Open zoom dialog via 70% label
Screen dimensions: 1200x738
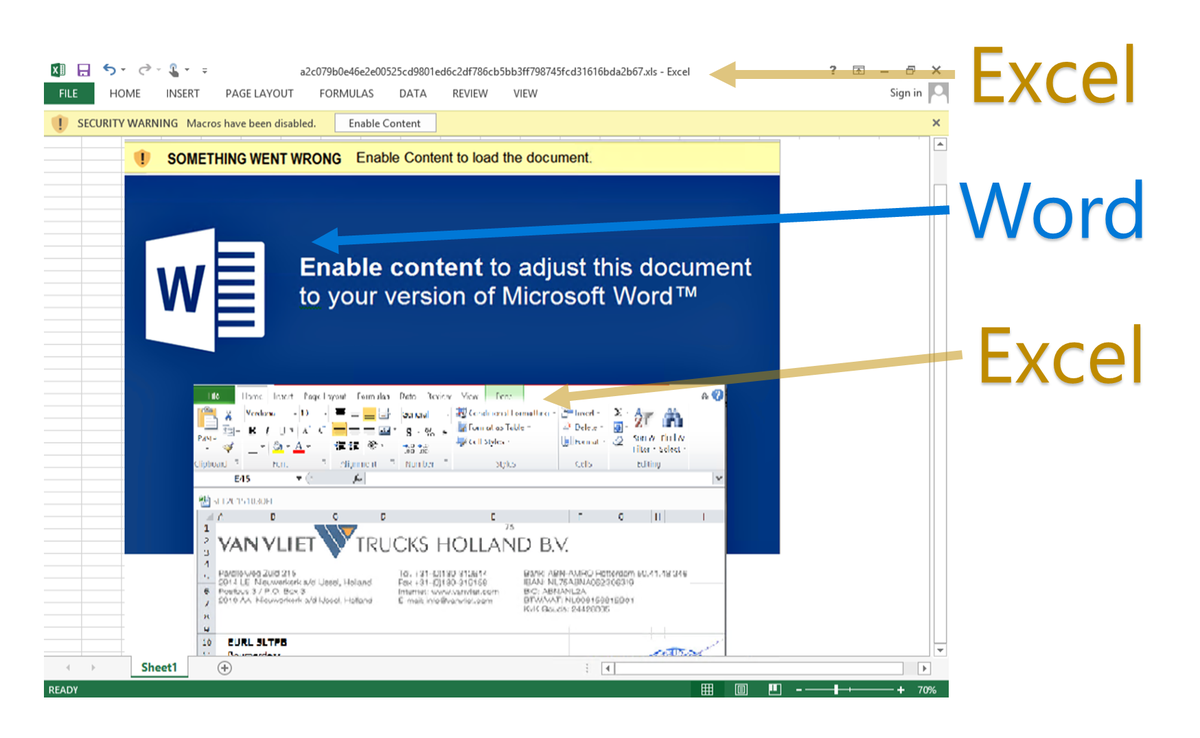pos(927,690)
